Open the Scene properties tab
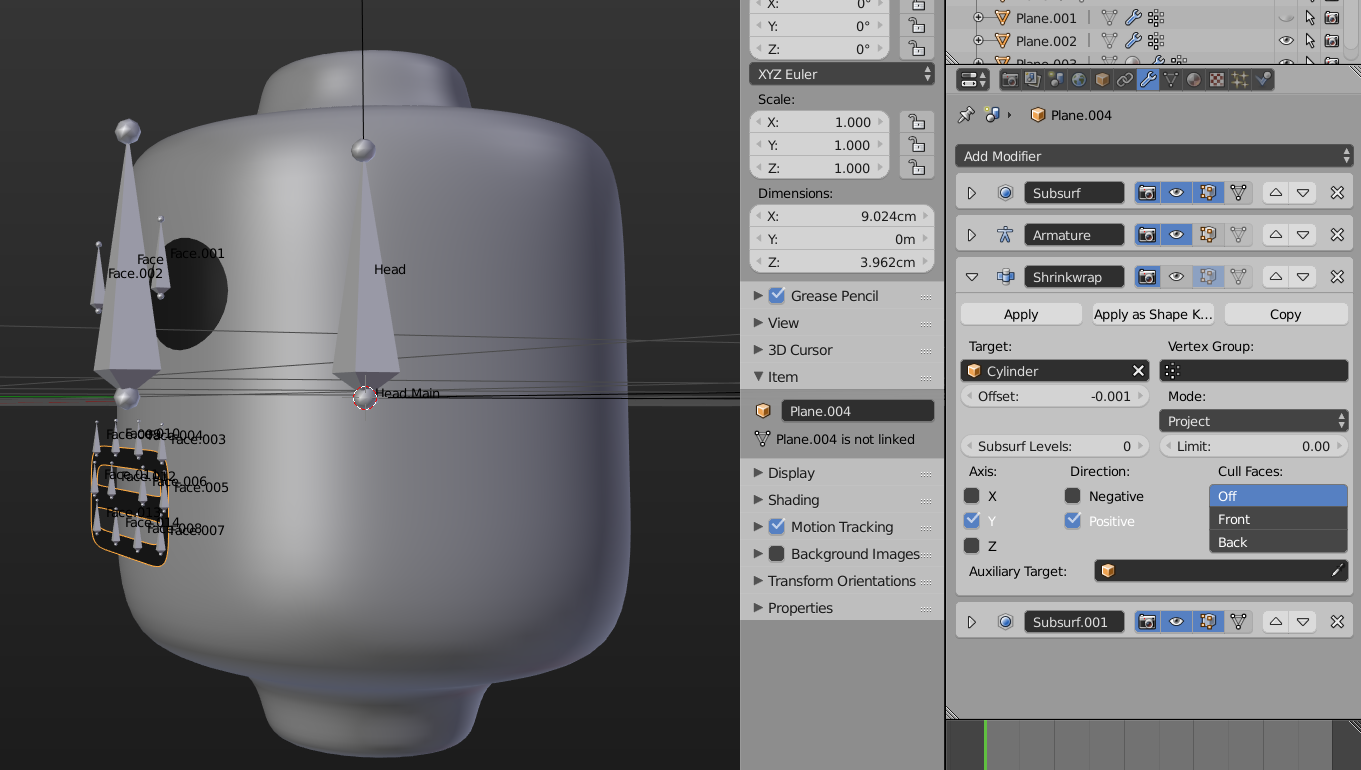The image size is (1361, 770). point(1056,80)
